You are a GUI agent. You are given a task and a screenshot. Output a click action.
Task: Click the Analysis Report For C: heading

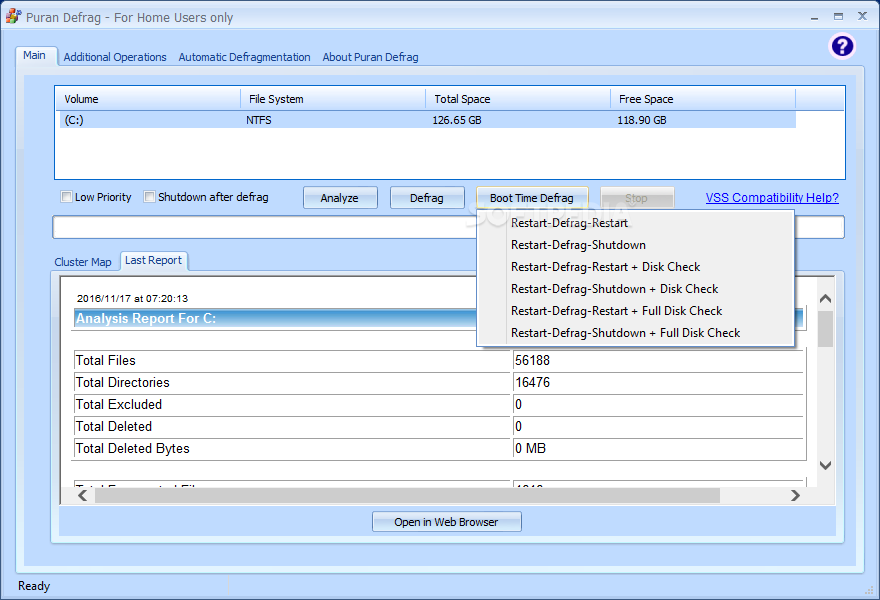coord(146,318)
